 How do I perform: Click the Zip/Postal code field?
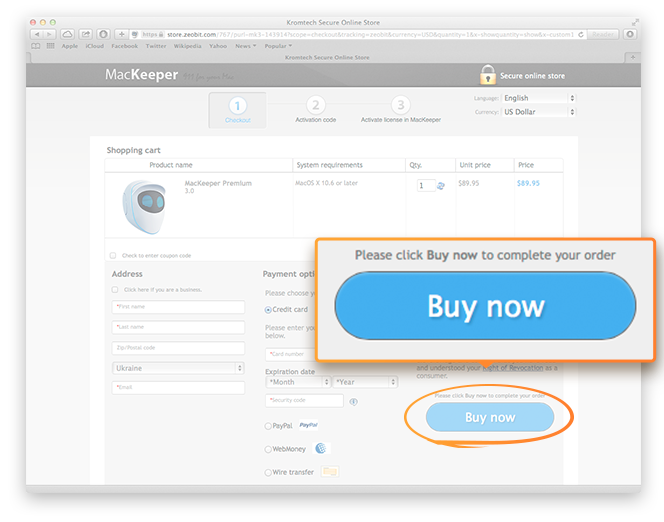[178, 348]
